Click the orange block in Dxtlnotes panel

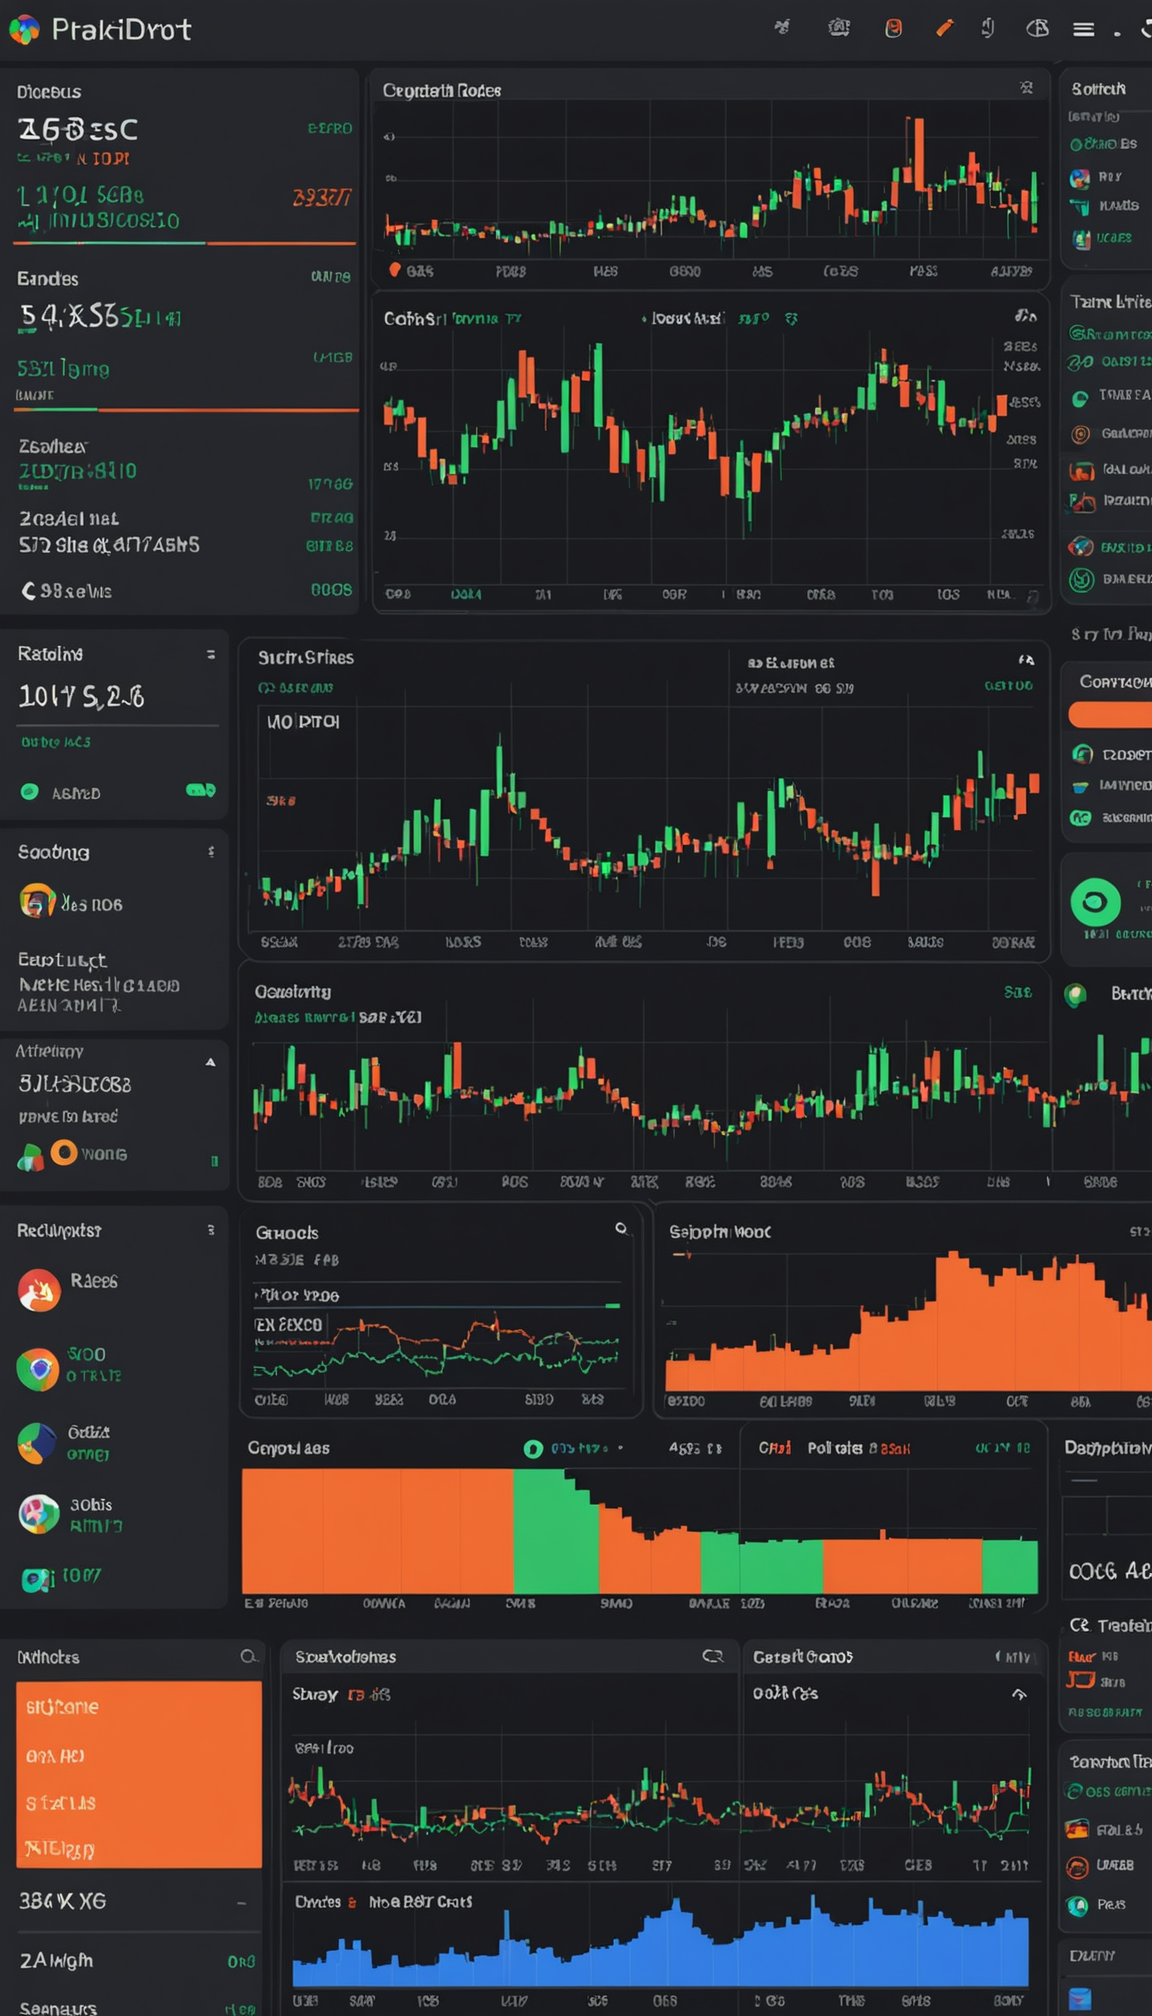139,1774
